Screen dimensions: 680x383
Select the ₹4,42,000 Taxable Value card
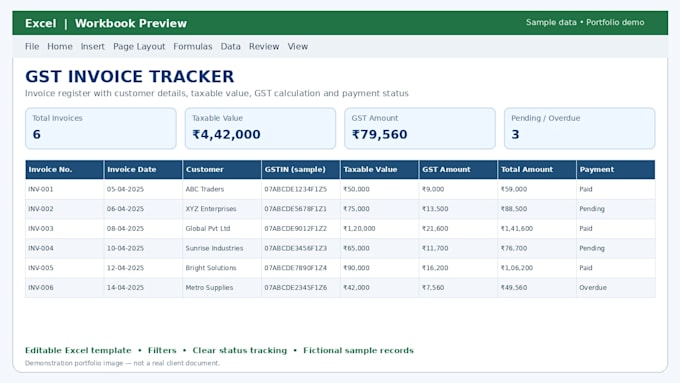point(260,128)
